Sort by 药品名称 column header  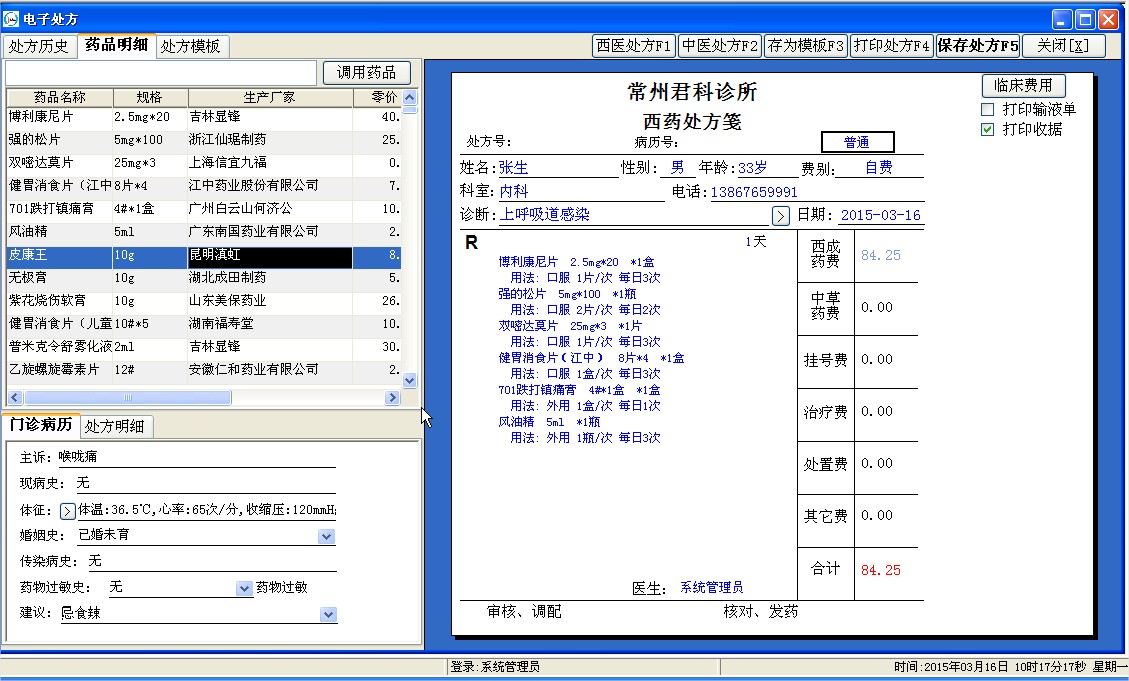tap(60, 97)
